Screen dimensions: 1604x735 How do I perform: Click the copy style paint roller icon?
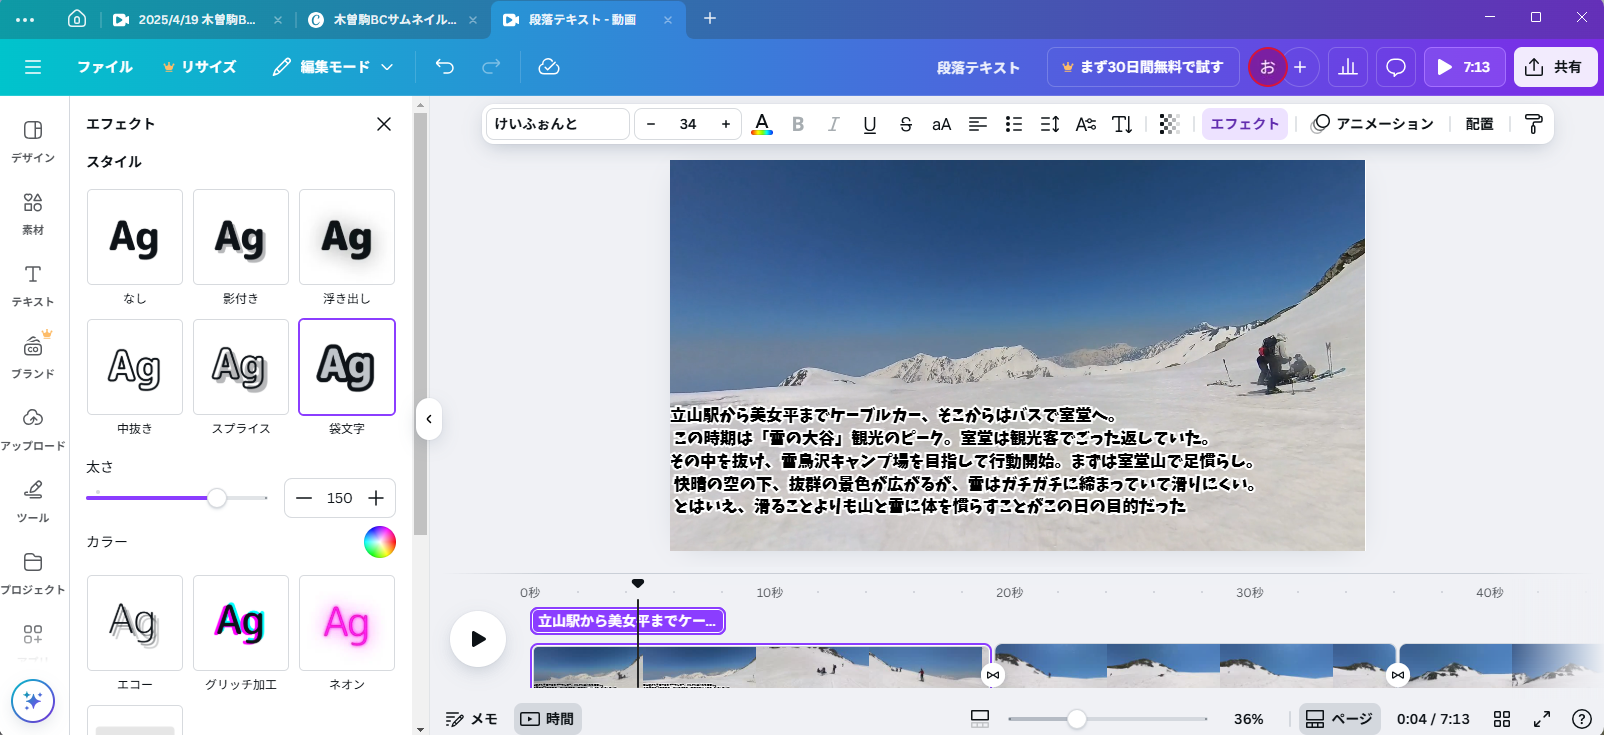coord(1533,124)
